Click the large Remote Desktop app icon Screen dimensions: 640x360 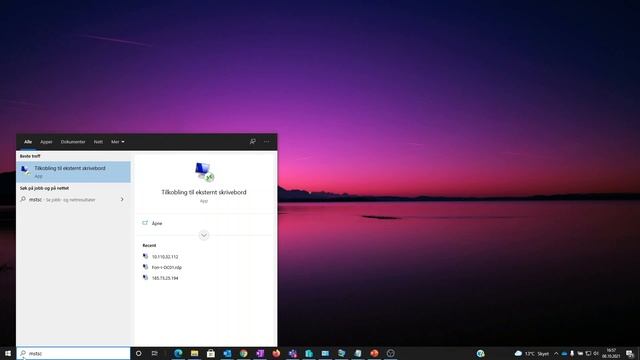(x=204, y=172)
